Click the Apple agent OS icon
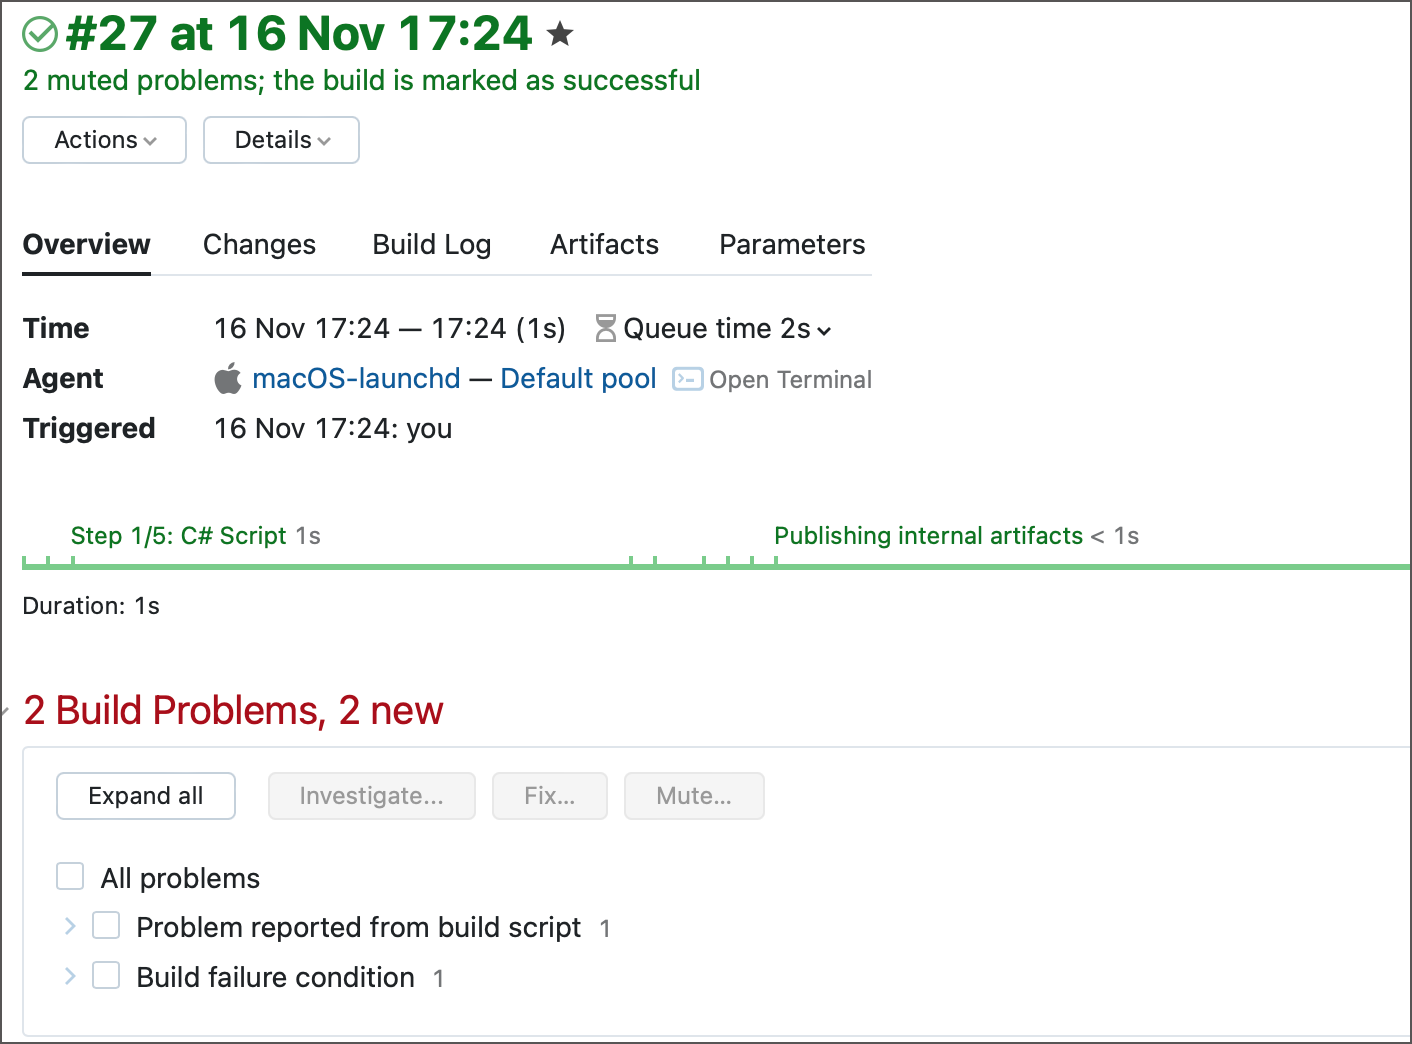This screenshot has height=1044, width=1412. [228, 378]
